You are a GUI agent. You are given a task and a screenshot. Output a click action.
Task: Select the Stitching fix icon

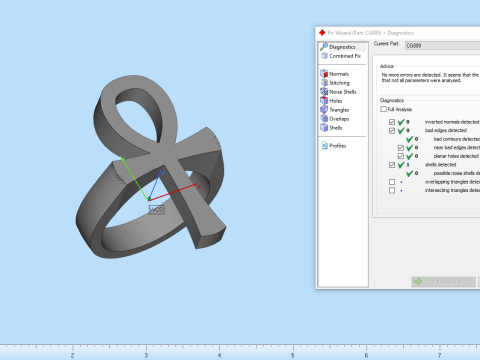(x=324, y=83)
